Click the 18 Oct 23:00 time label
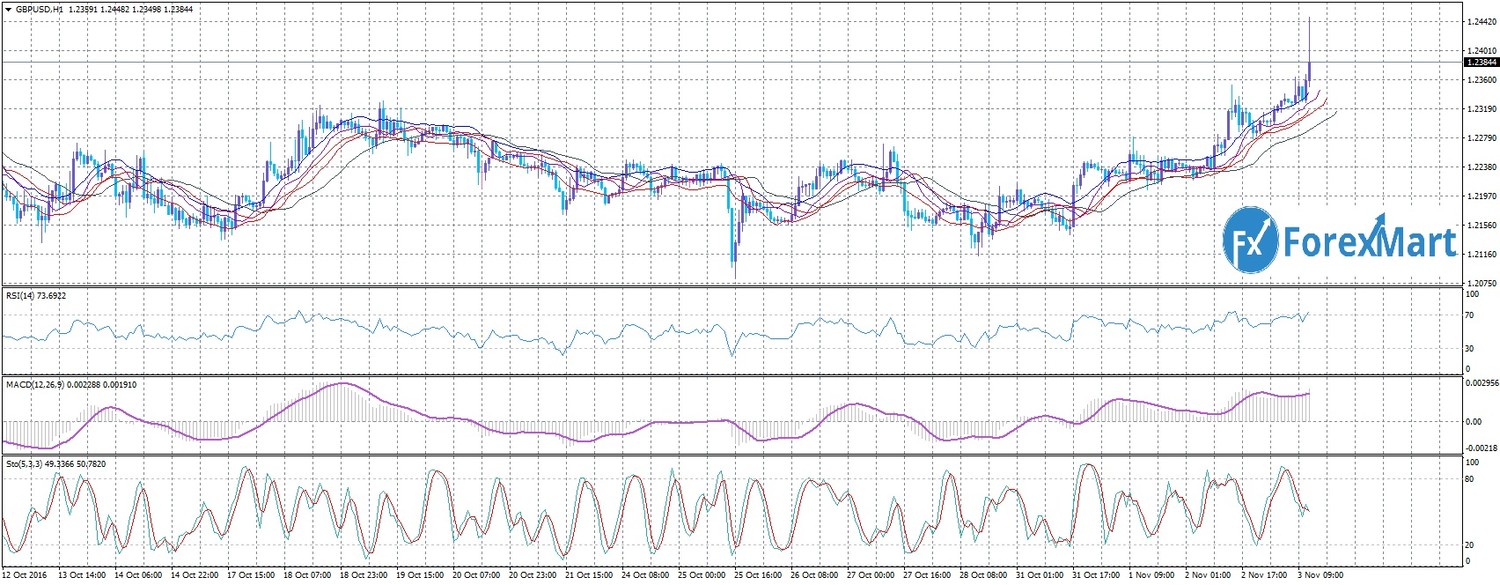This screenshot has height=585, width=1500. [362, 577]
